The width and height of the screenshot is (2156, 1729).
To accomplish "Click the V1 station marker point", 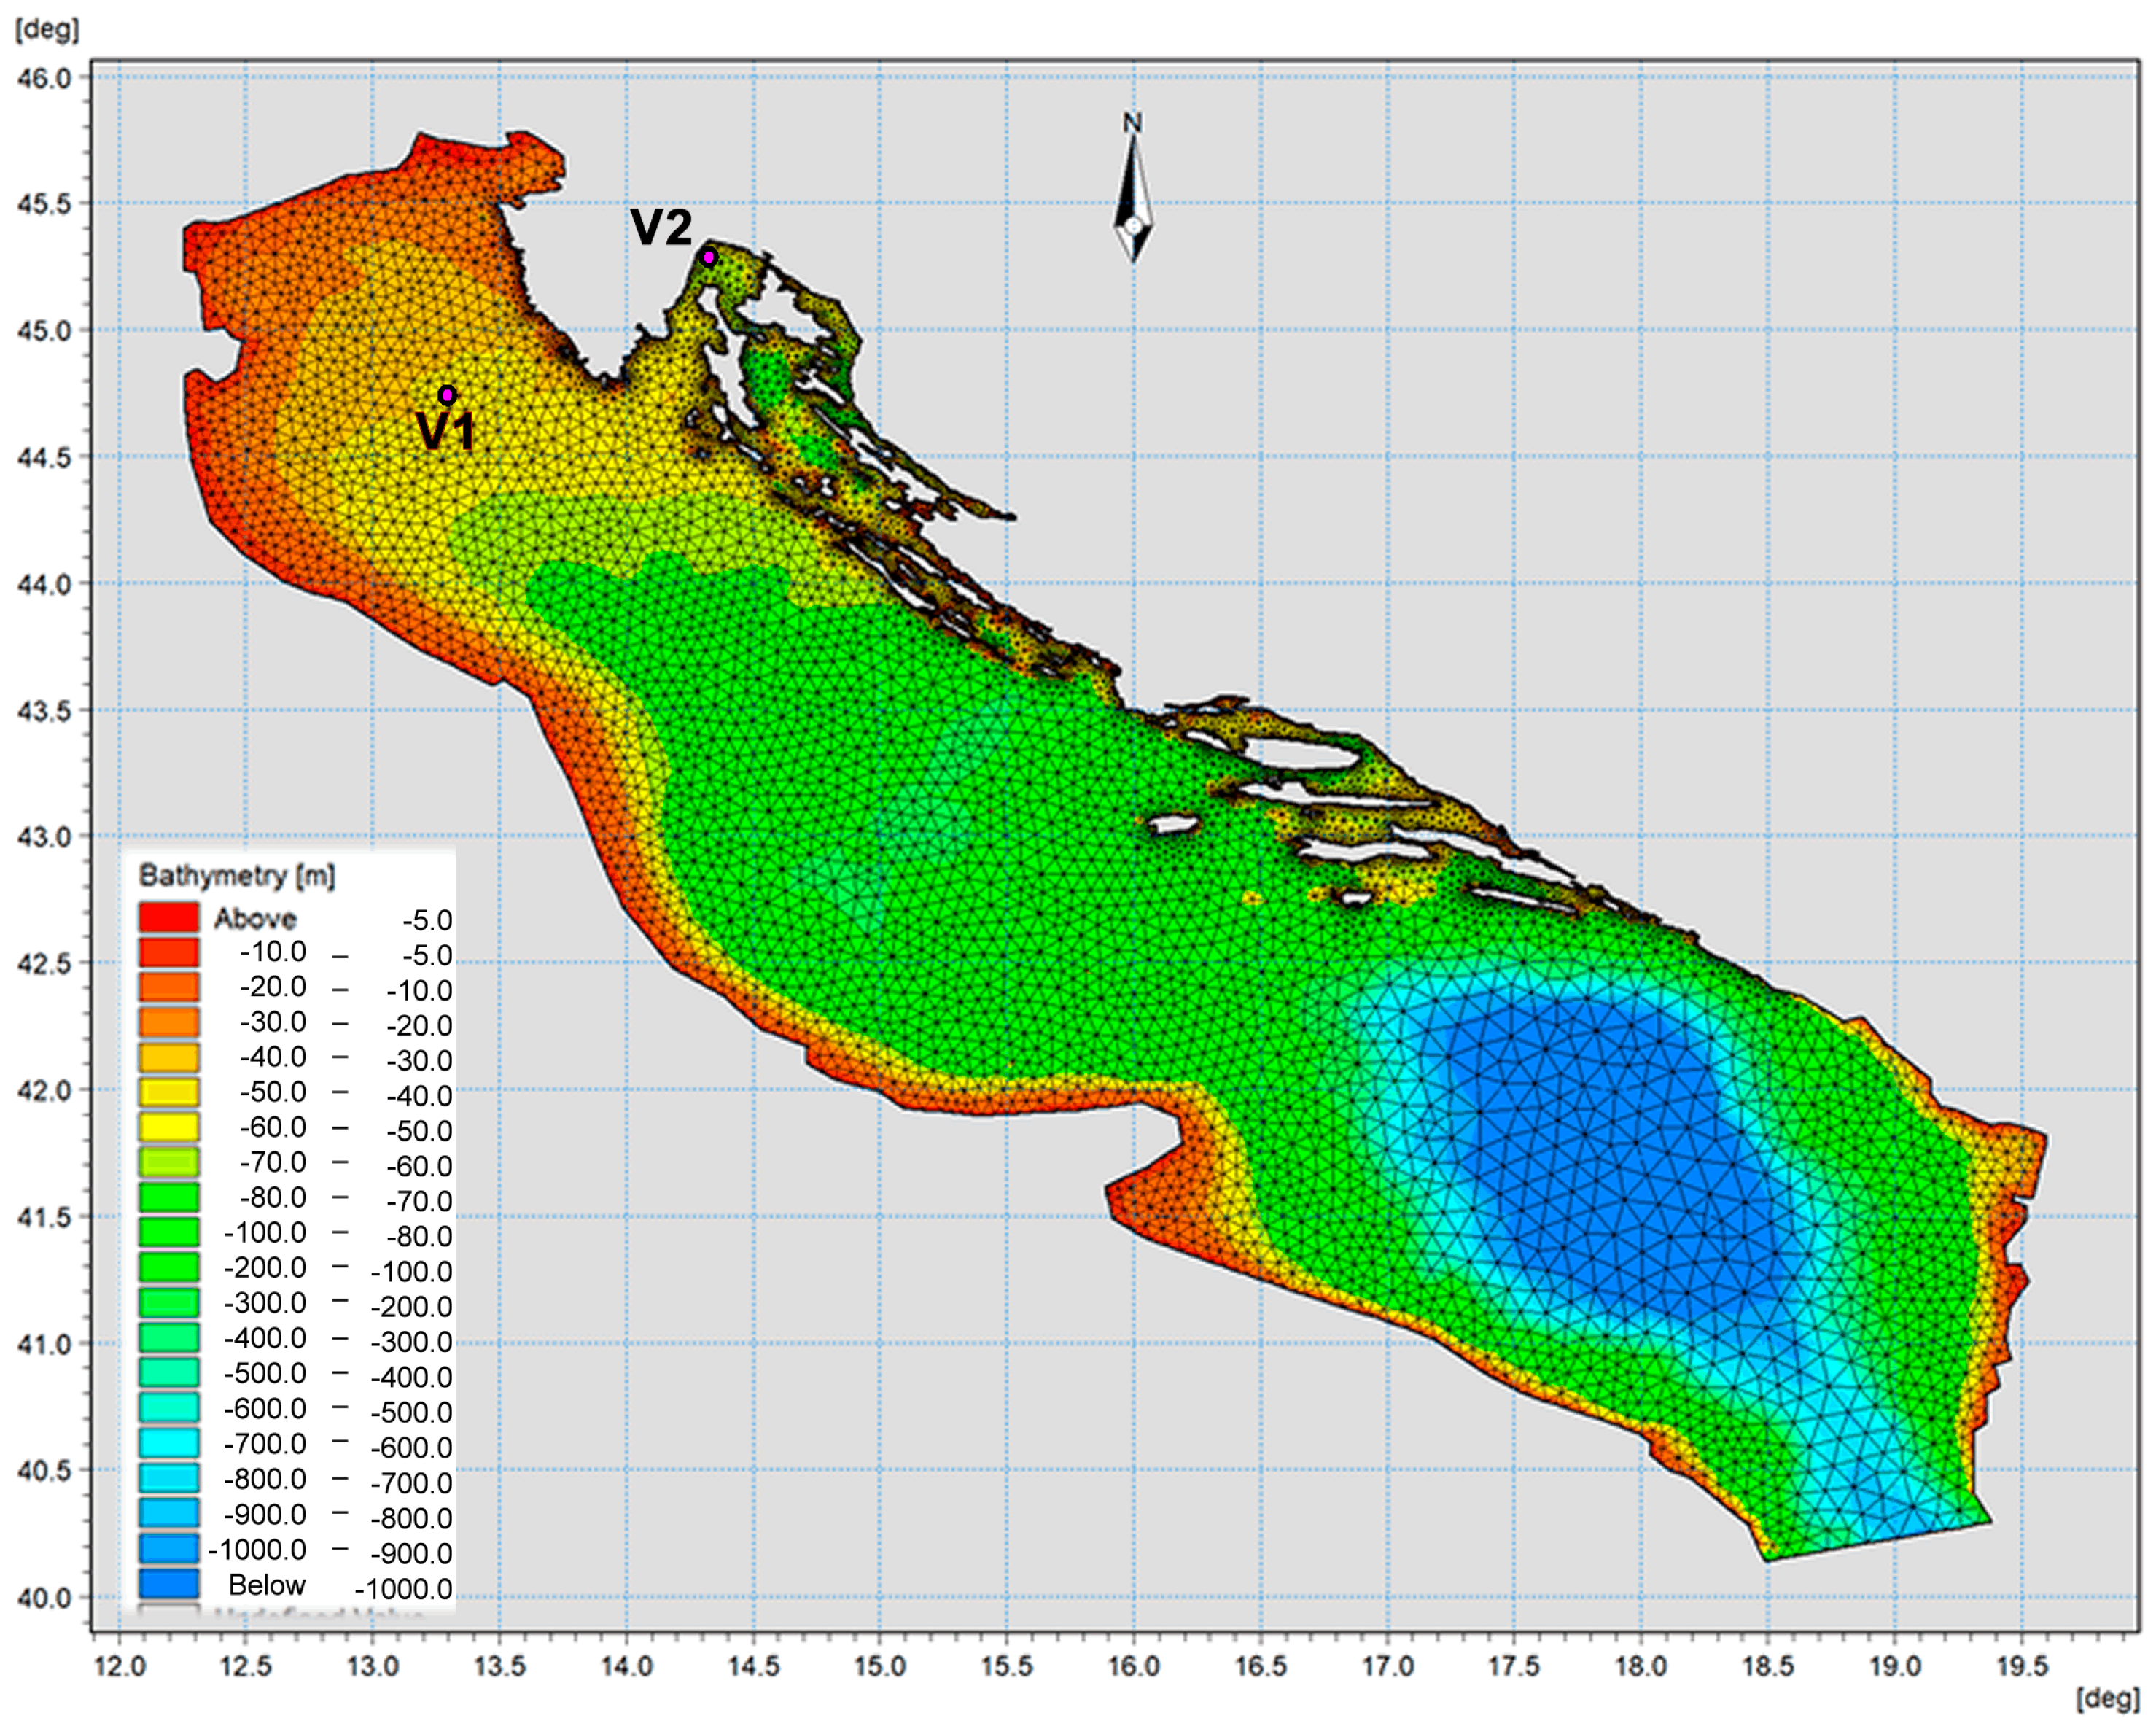I will (447, 395).
